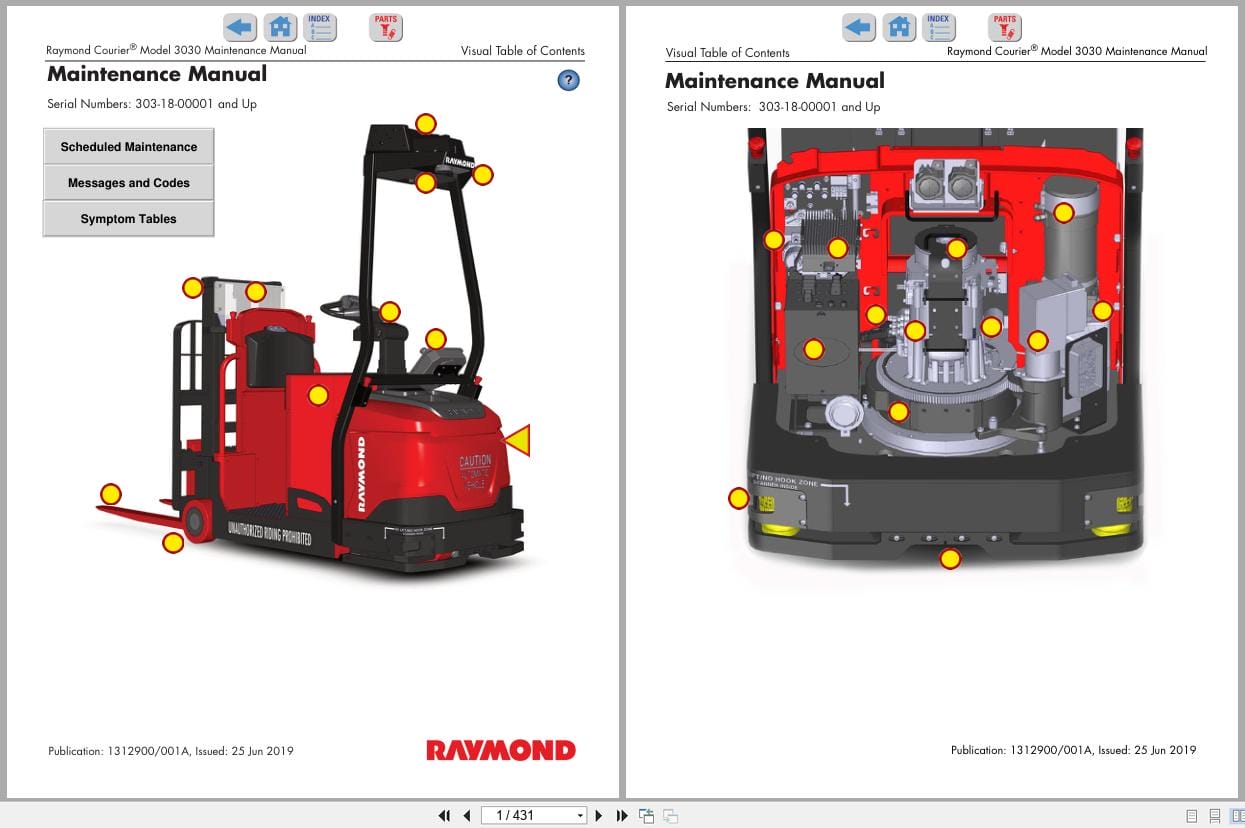Click the hotspot on the grey box behind the mast
Image resolution: width=1245 pixels, height=828 pixels.
click(256, 292)
